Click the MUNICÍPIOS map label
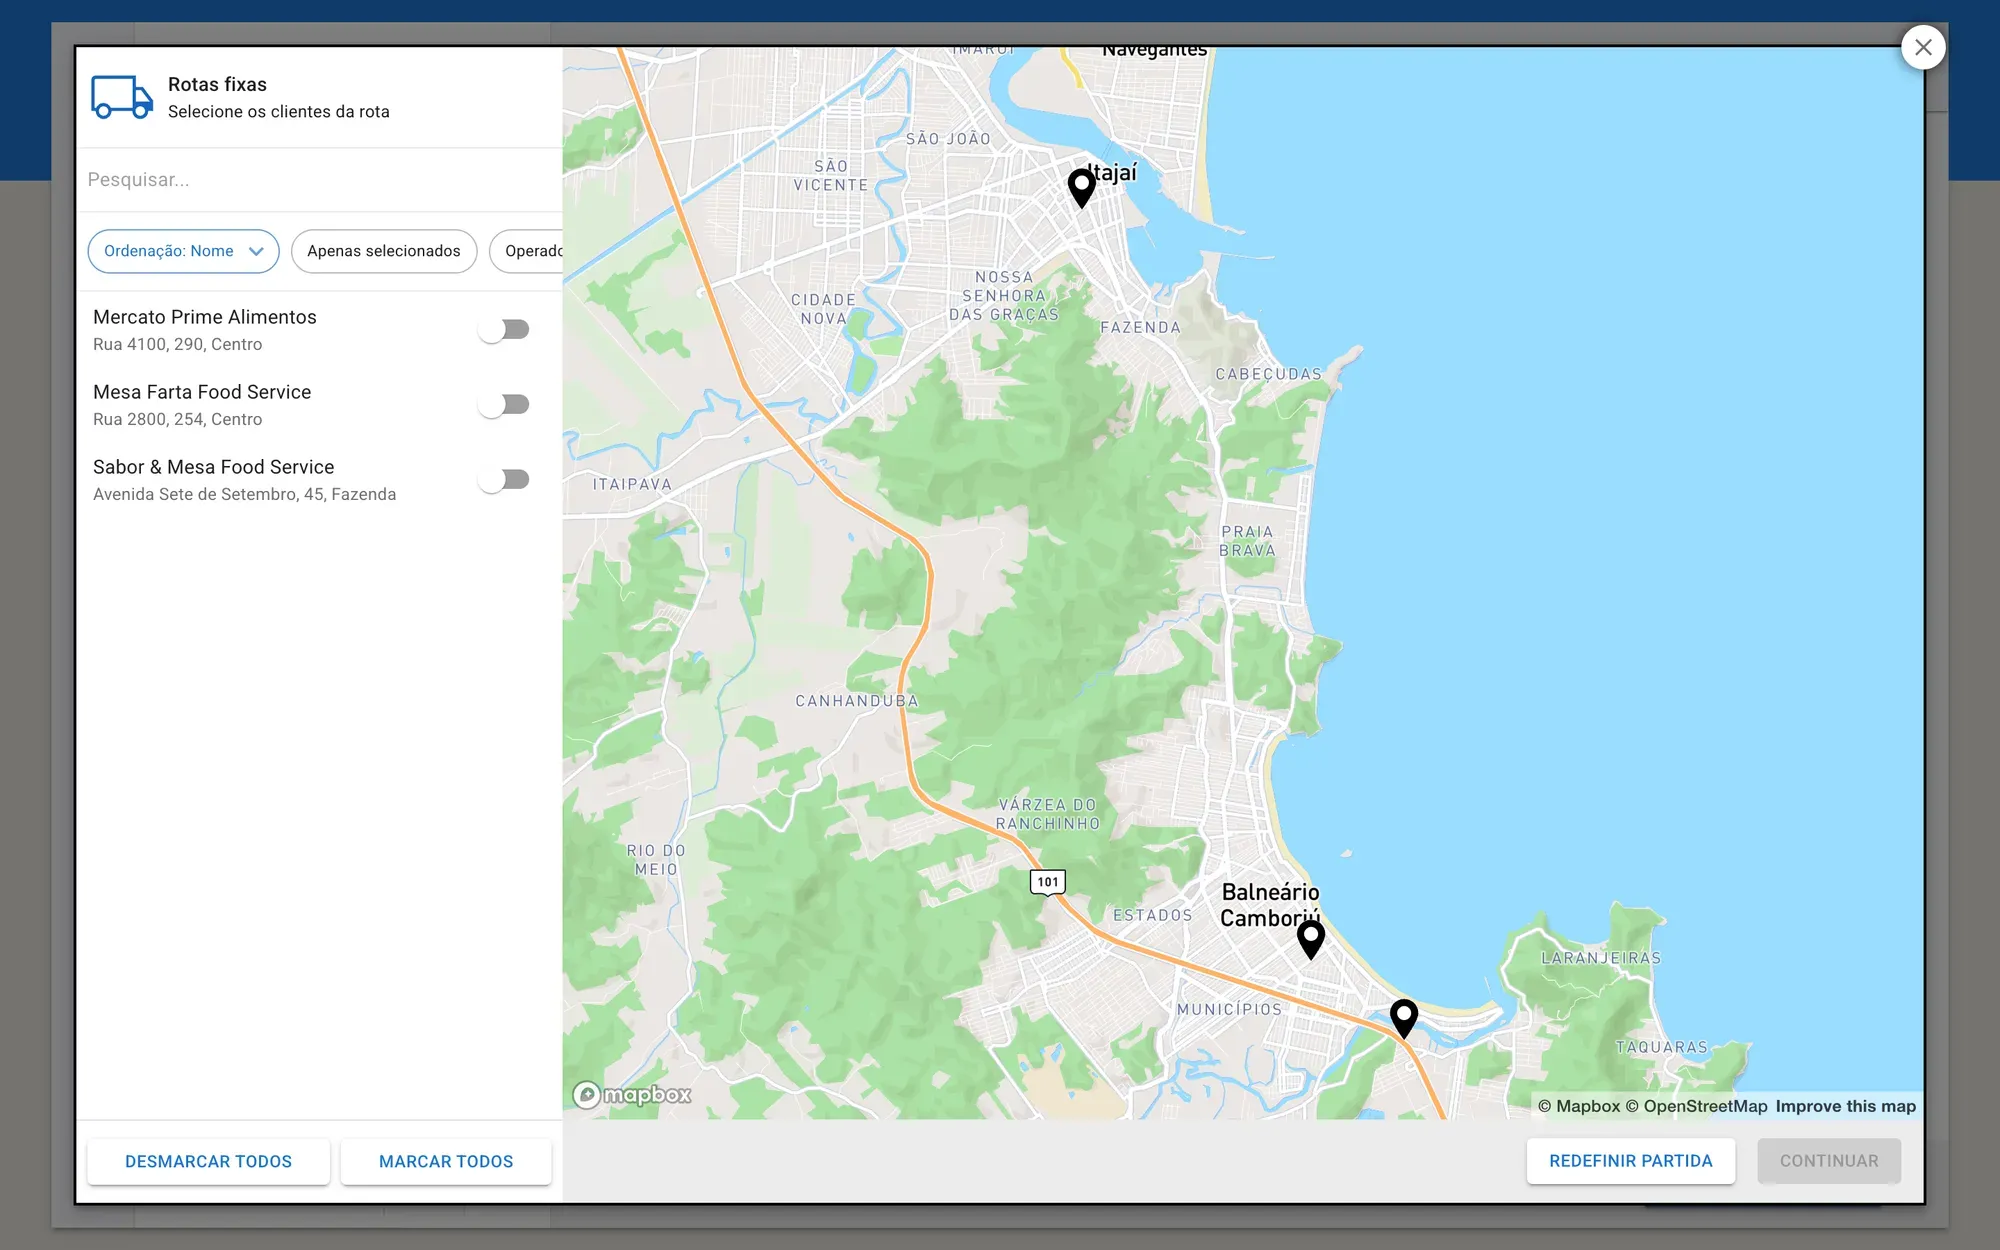The width and height of the screenshot is (2000, 1250). 1229,1009
